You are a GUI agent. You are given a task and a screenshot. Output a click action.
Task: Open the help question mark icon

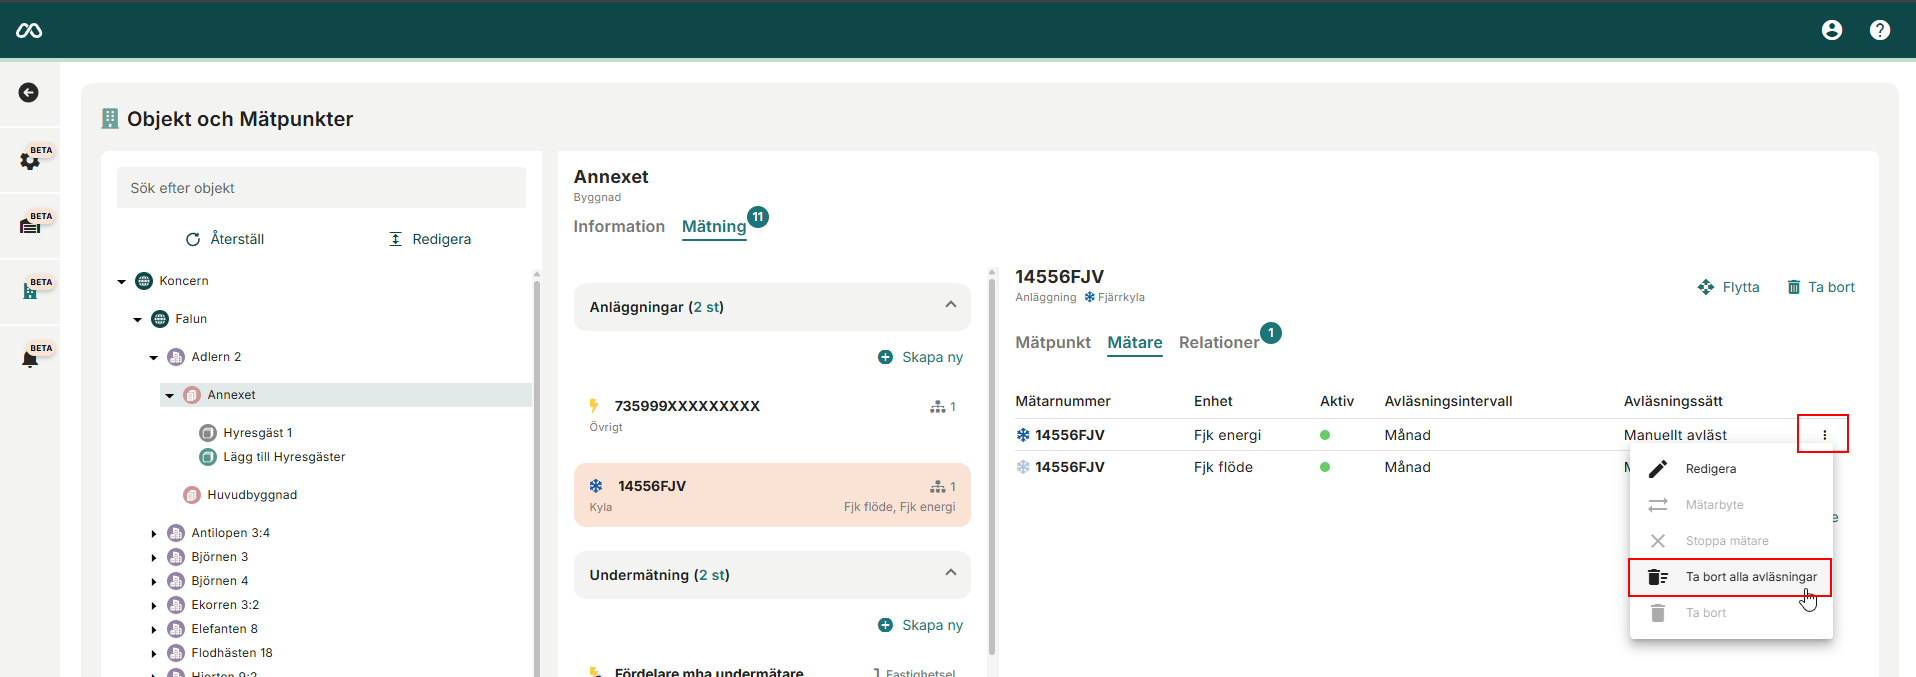point(1879,30)
